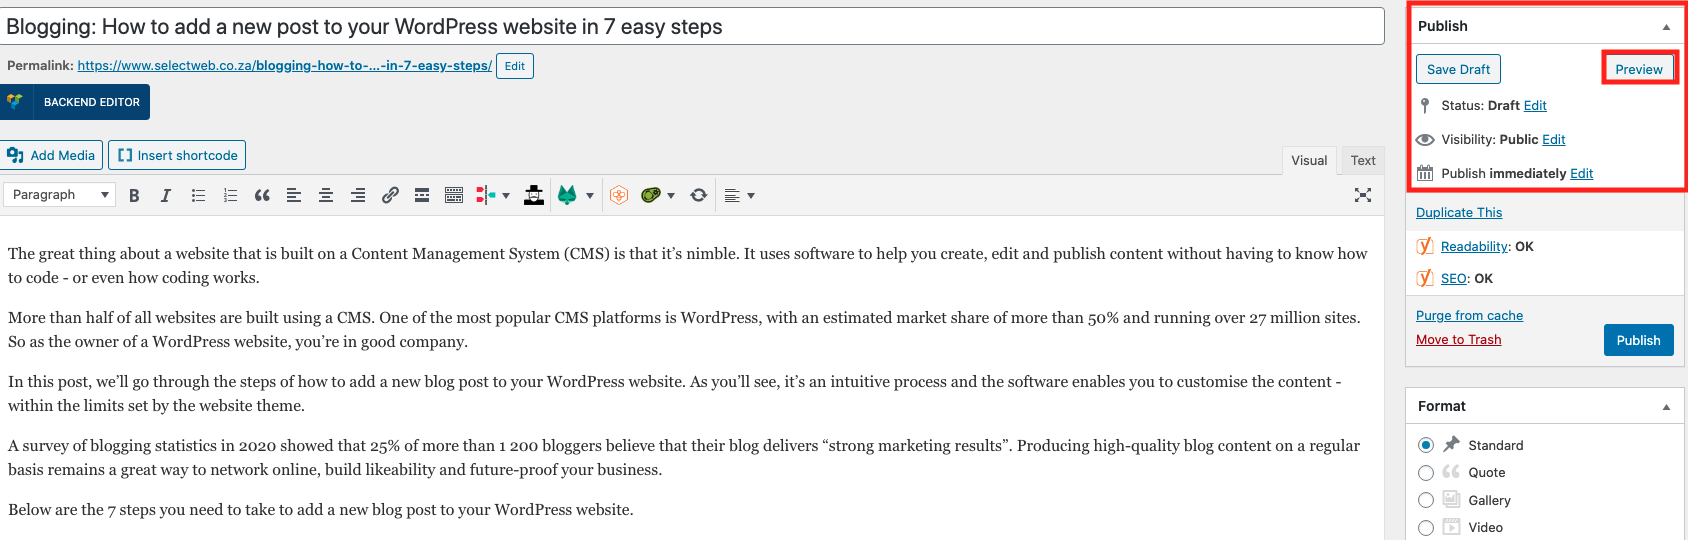The width and height of the screenshot is (1688, 540).
Task: Select the Video post format
Action: point(1426,528)
